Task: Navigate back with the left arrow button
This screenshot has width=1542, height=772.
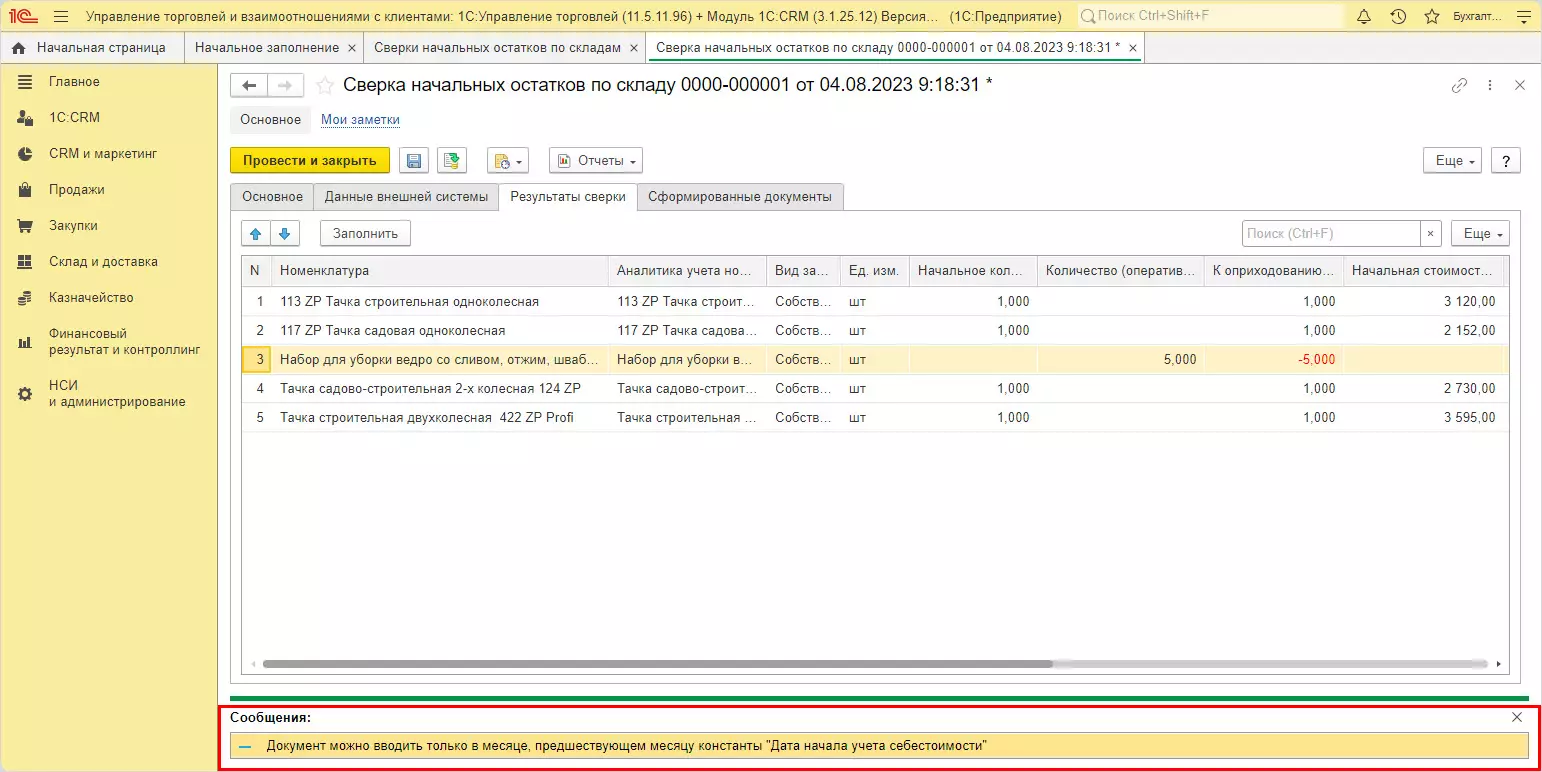Action: (249, 86)
